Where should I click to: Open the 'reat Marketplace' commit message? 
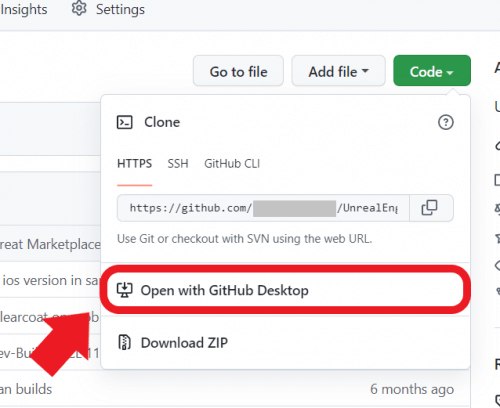50,244
